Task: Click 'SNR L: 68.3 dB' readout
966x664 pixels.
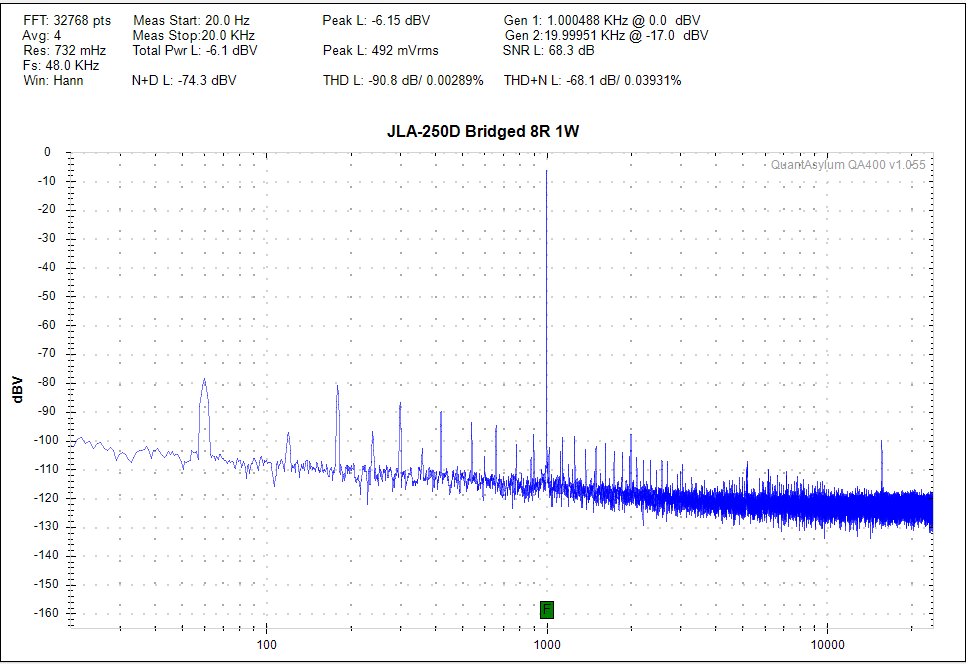Action: 548,51
